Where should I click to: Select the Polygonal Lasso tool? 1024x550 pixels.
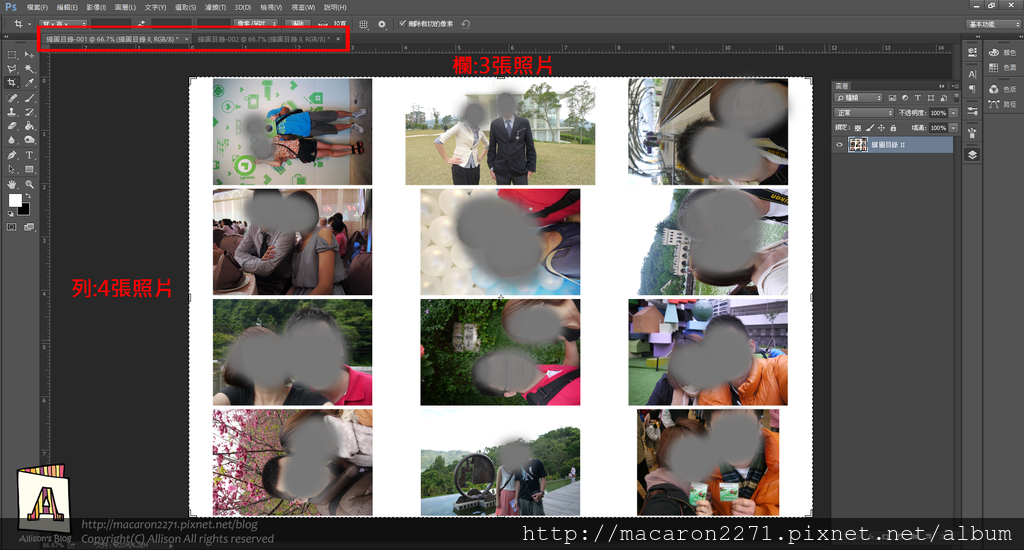(x=12, y=69)
